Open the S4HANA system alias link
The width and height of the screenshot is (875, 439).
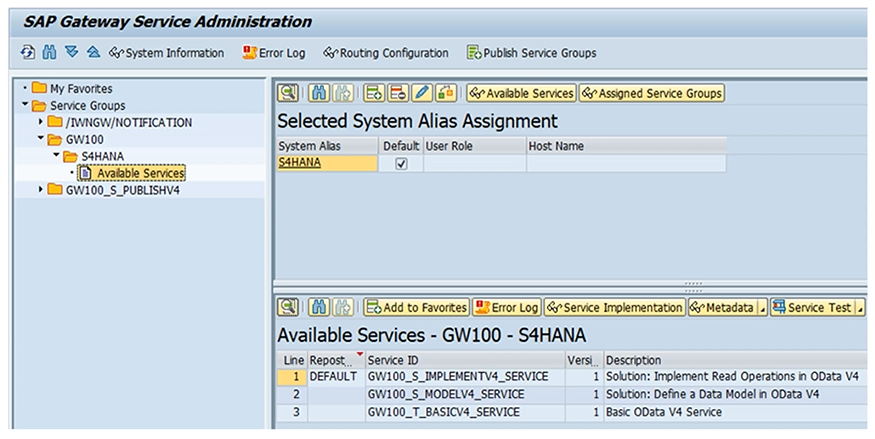[299, 164]
